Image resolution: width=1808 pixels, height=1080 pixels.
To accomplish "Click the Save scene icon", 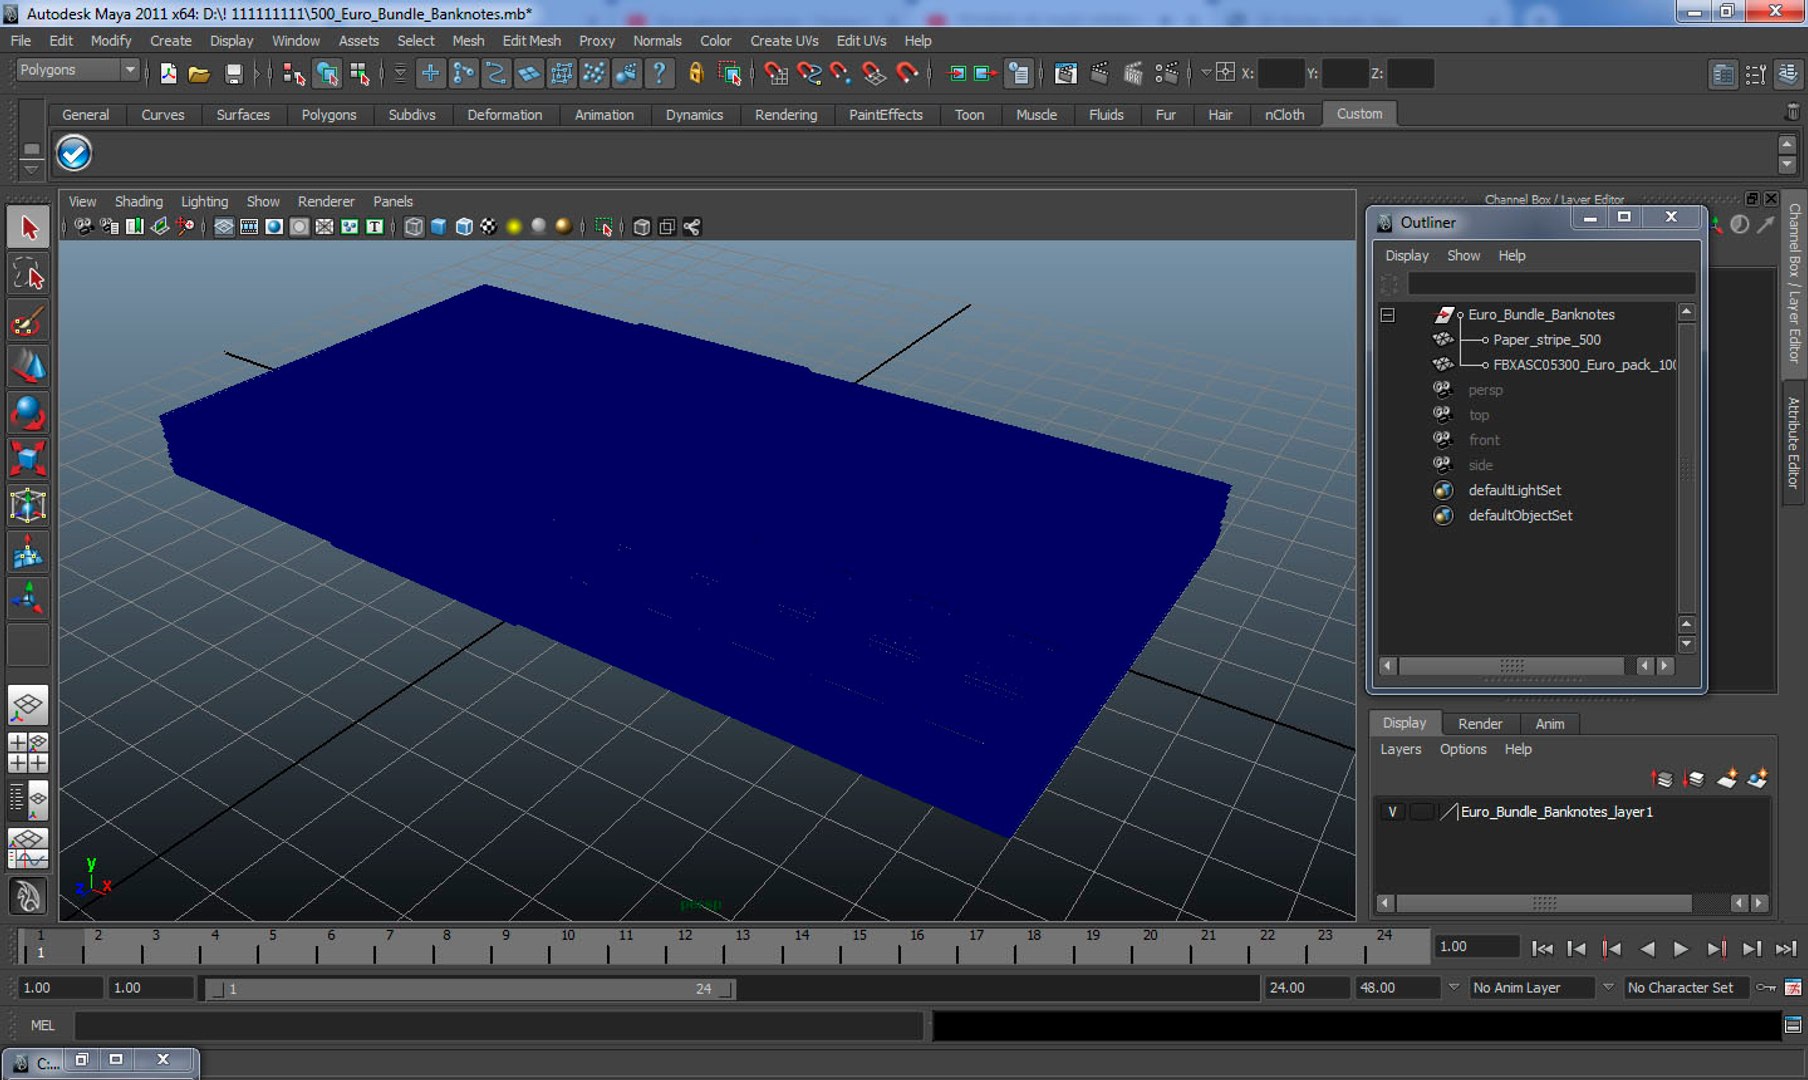I will pyautogui.click(x=233, y=73).
